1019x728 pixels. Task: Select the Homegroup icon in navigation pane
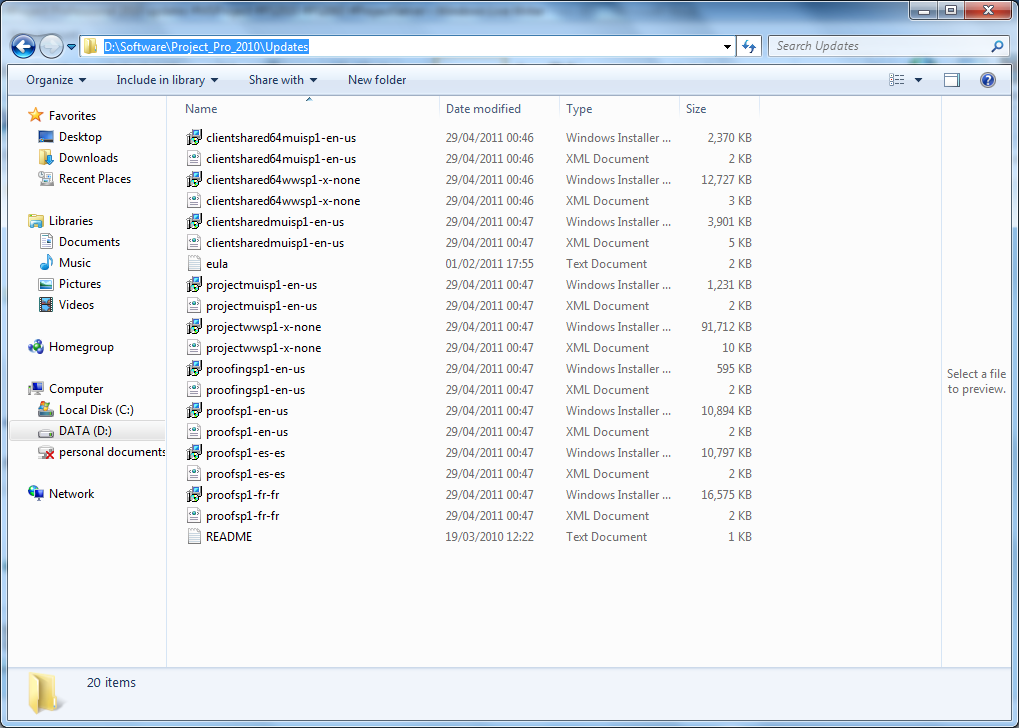[36, 347]
